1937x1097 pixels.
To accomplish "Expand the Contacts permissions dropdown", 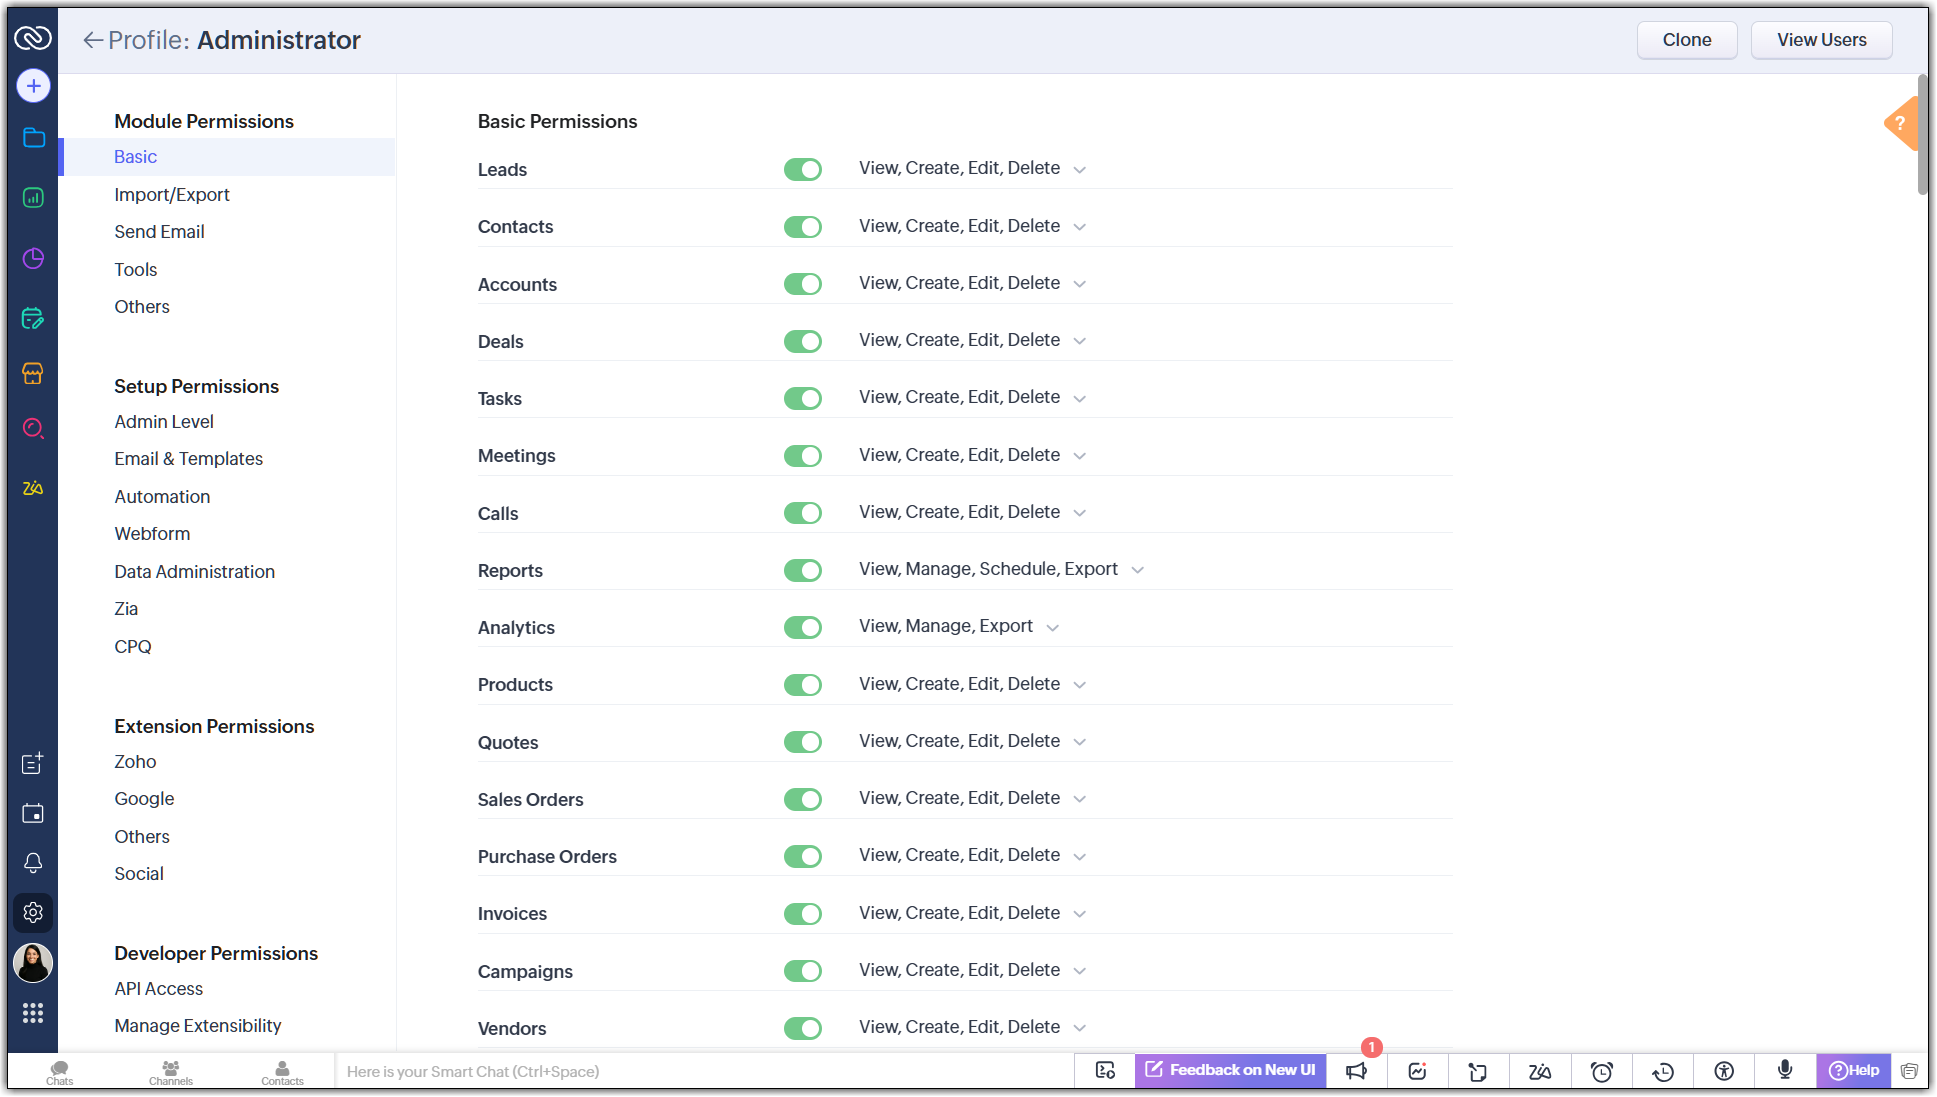I will click(1080, 227).
